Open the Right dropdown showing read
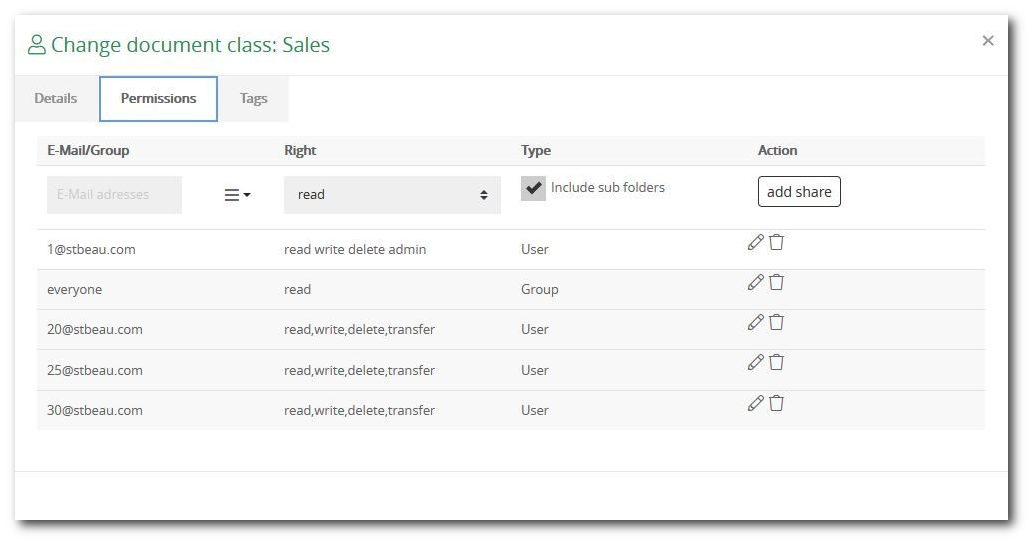 (x=392, y=195)
